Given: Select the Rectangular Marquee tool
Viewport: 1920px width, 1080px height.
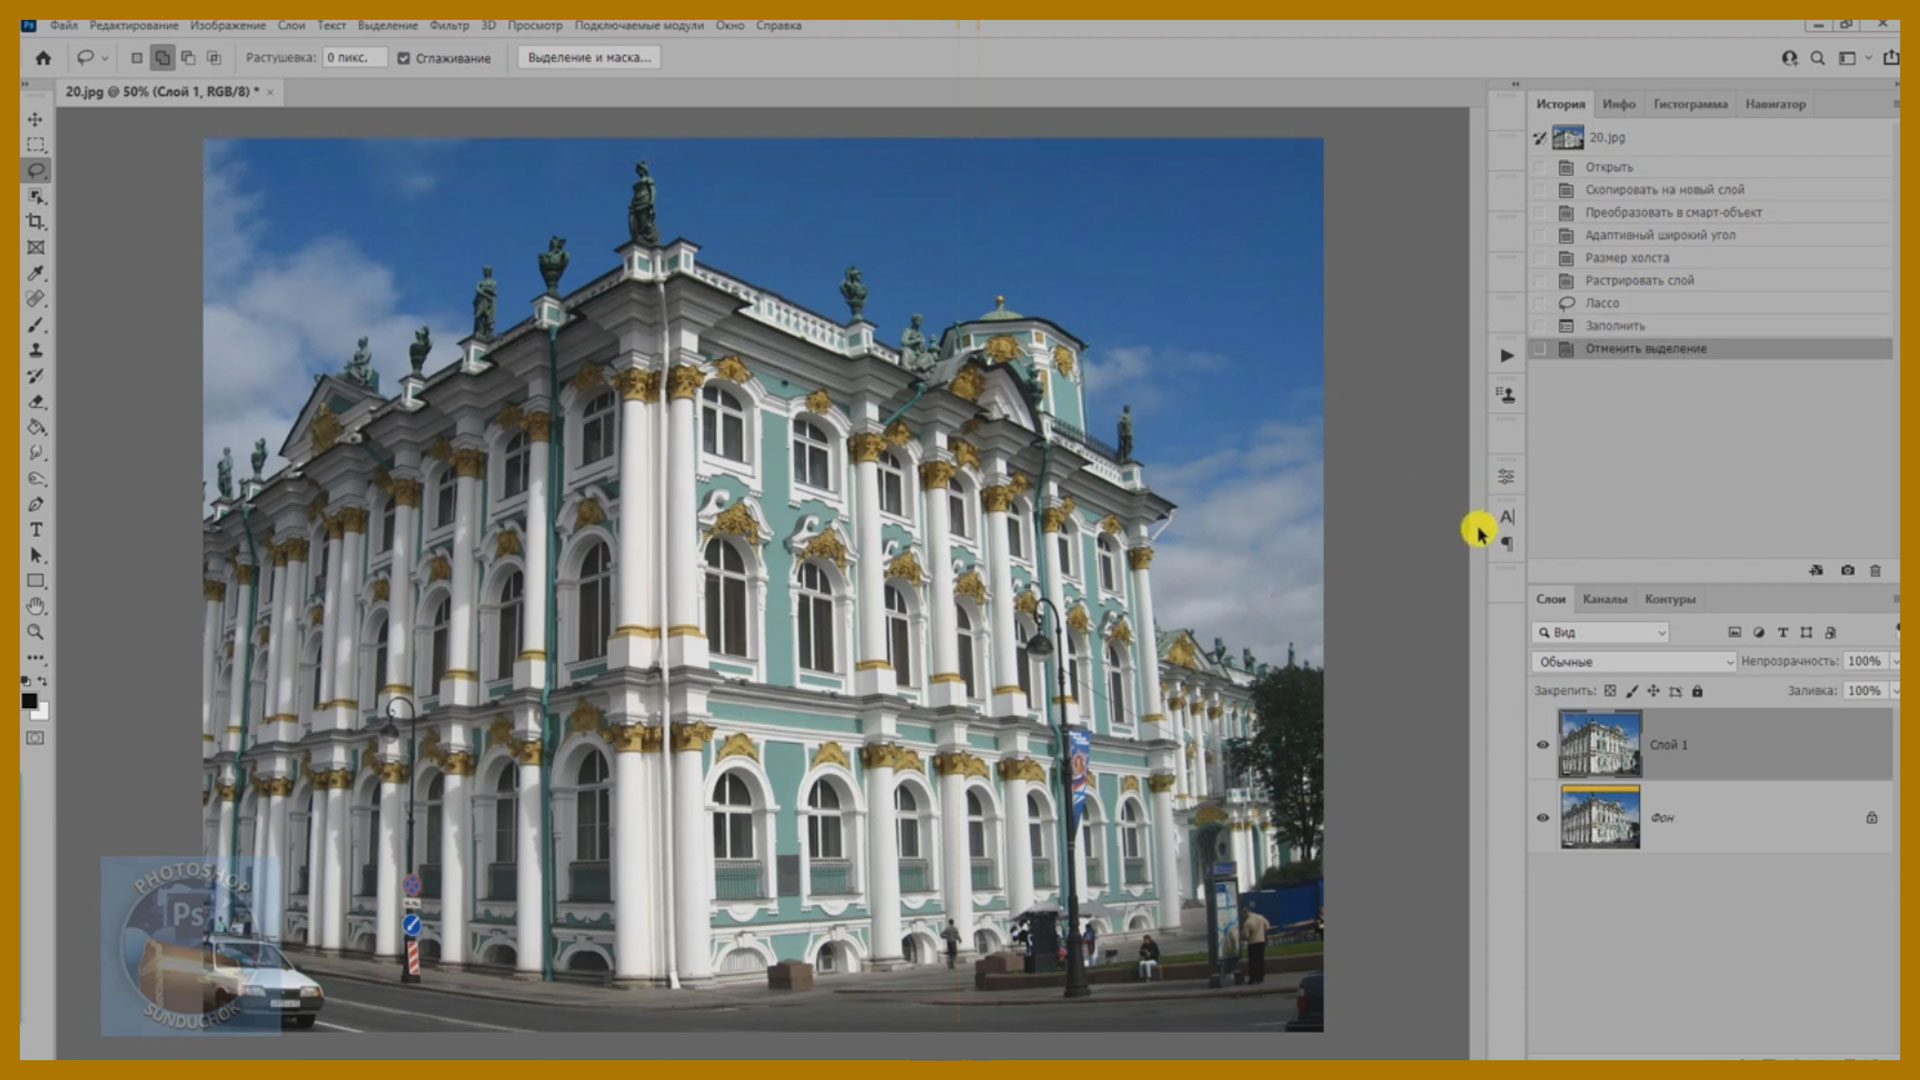Looking at the screenshot, I should point(36,144).
